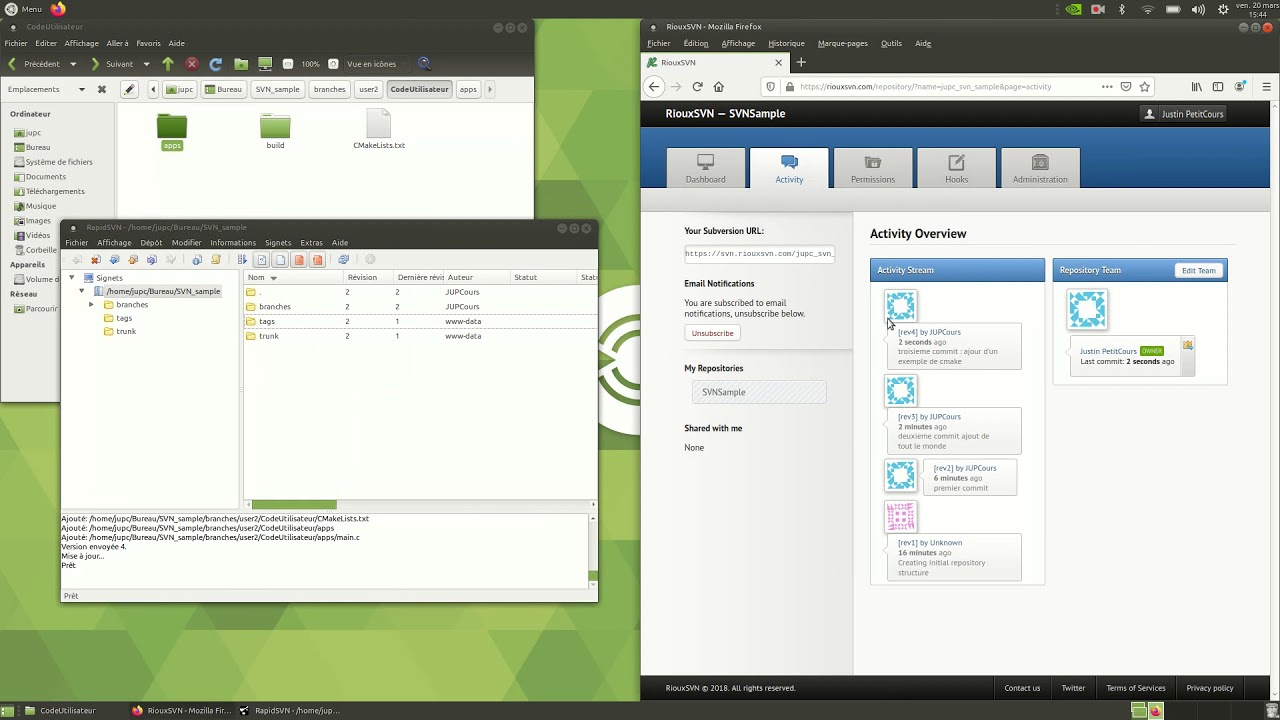Image resolution: width=1280 pixels, height=720 pixels.
Task: Go back in Firefox
Action: click(654, 87)
